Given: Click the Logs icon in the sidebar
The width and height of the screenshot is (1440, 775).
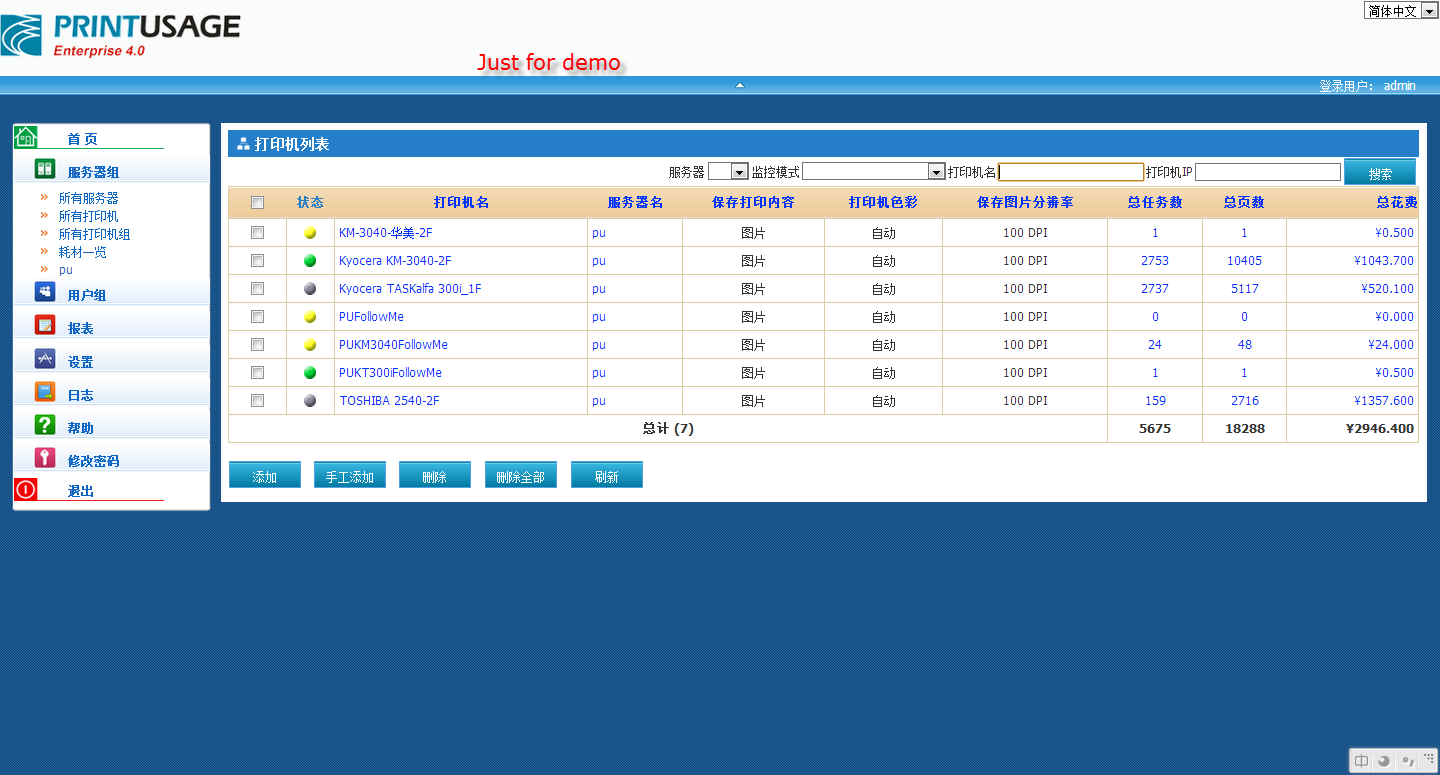Looking at the screenshot, I should [45, 392].
